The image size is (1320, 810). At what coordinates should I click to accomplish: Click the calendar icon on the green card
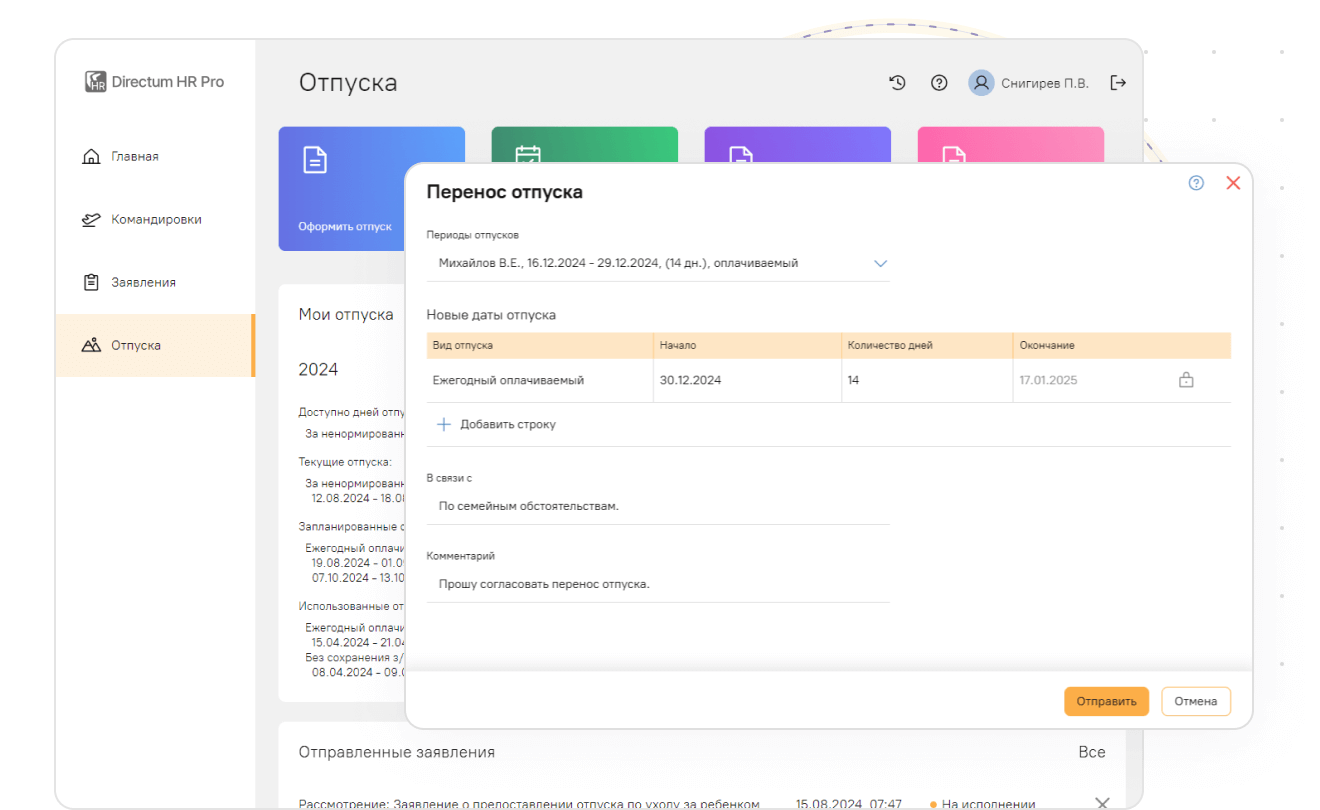tap(528, 154)
